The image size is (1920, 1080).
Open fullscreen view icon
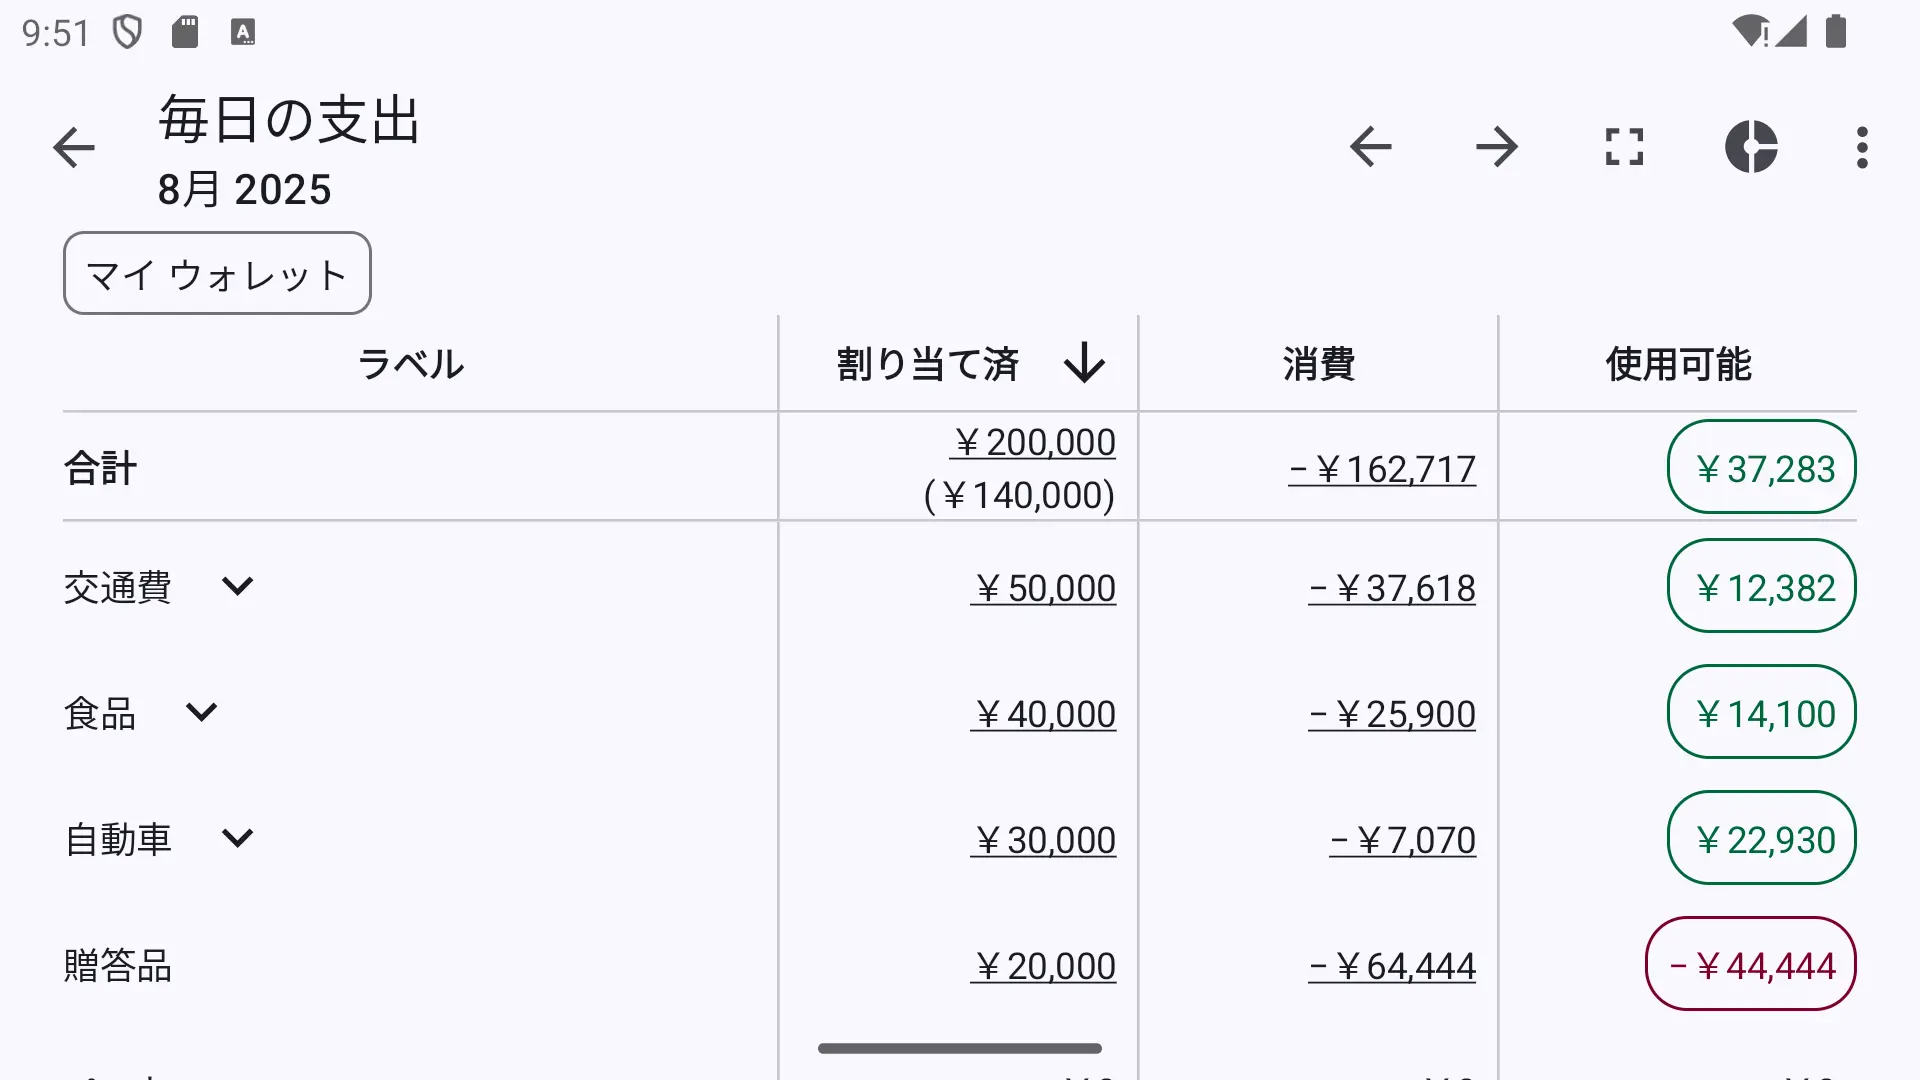tap(1624, 147)
